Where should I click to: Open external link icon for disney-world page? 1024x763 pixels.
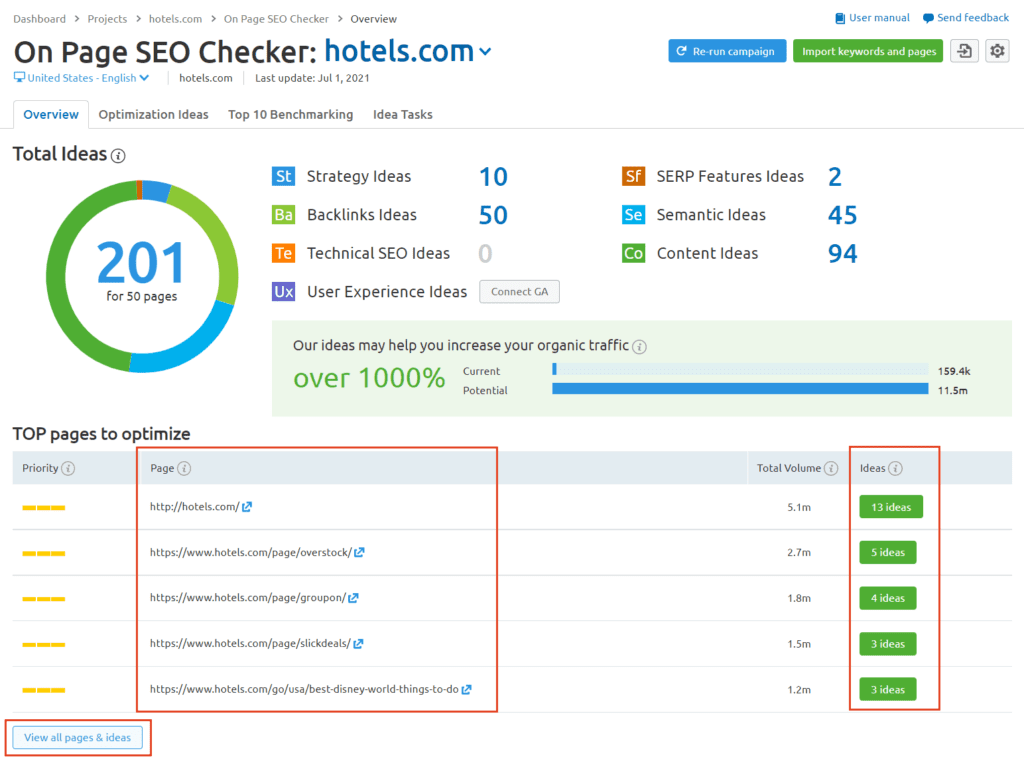pyautogui.click(x=466, y=689)
